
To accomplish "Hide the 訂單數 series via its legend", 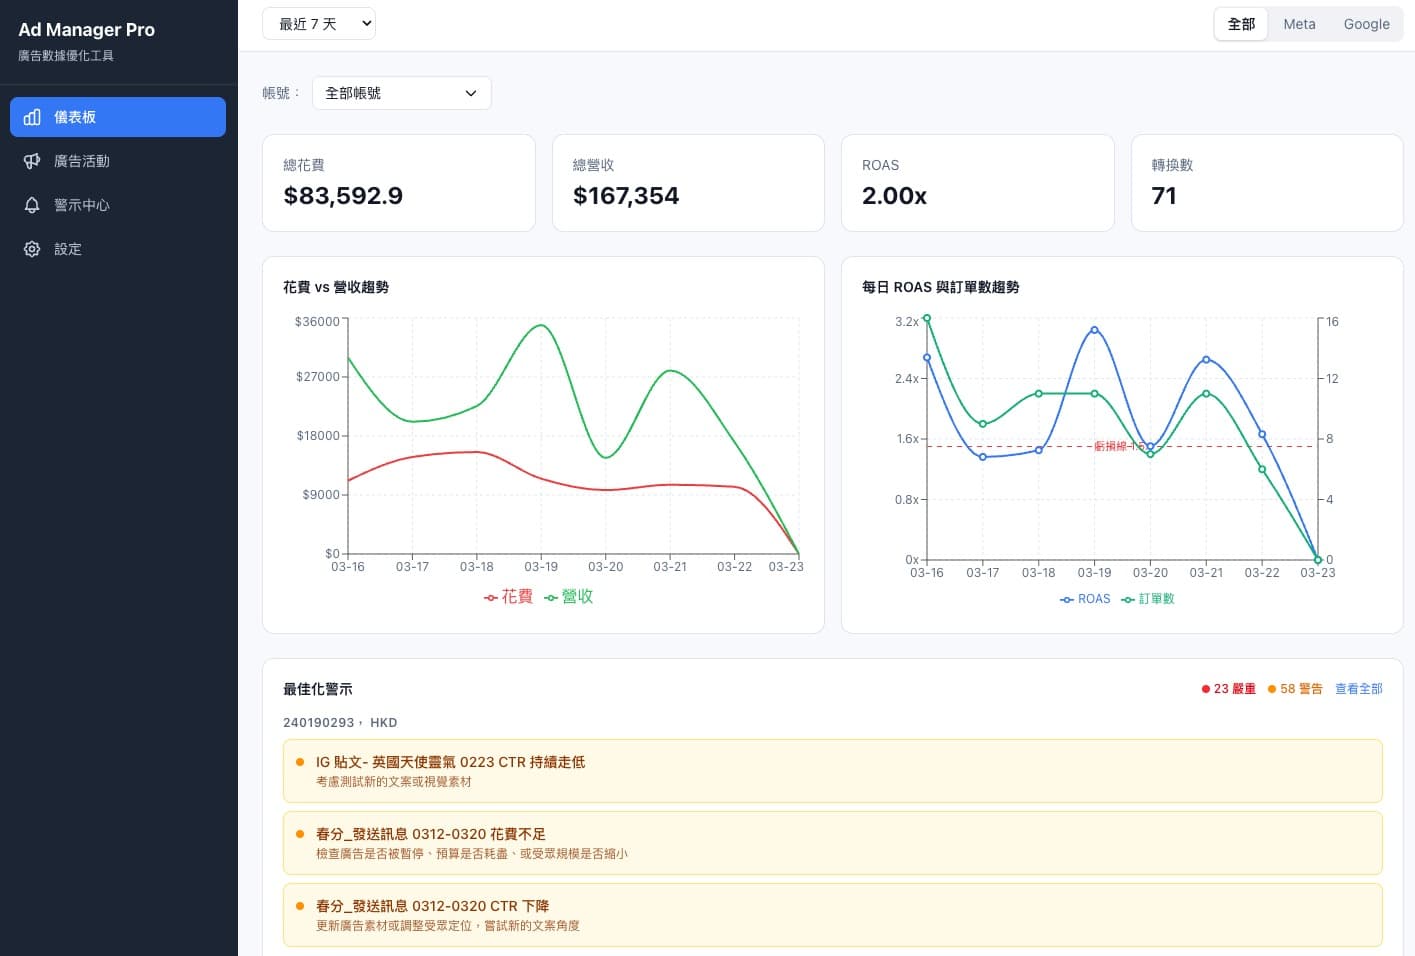I will (1148, 599).
